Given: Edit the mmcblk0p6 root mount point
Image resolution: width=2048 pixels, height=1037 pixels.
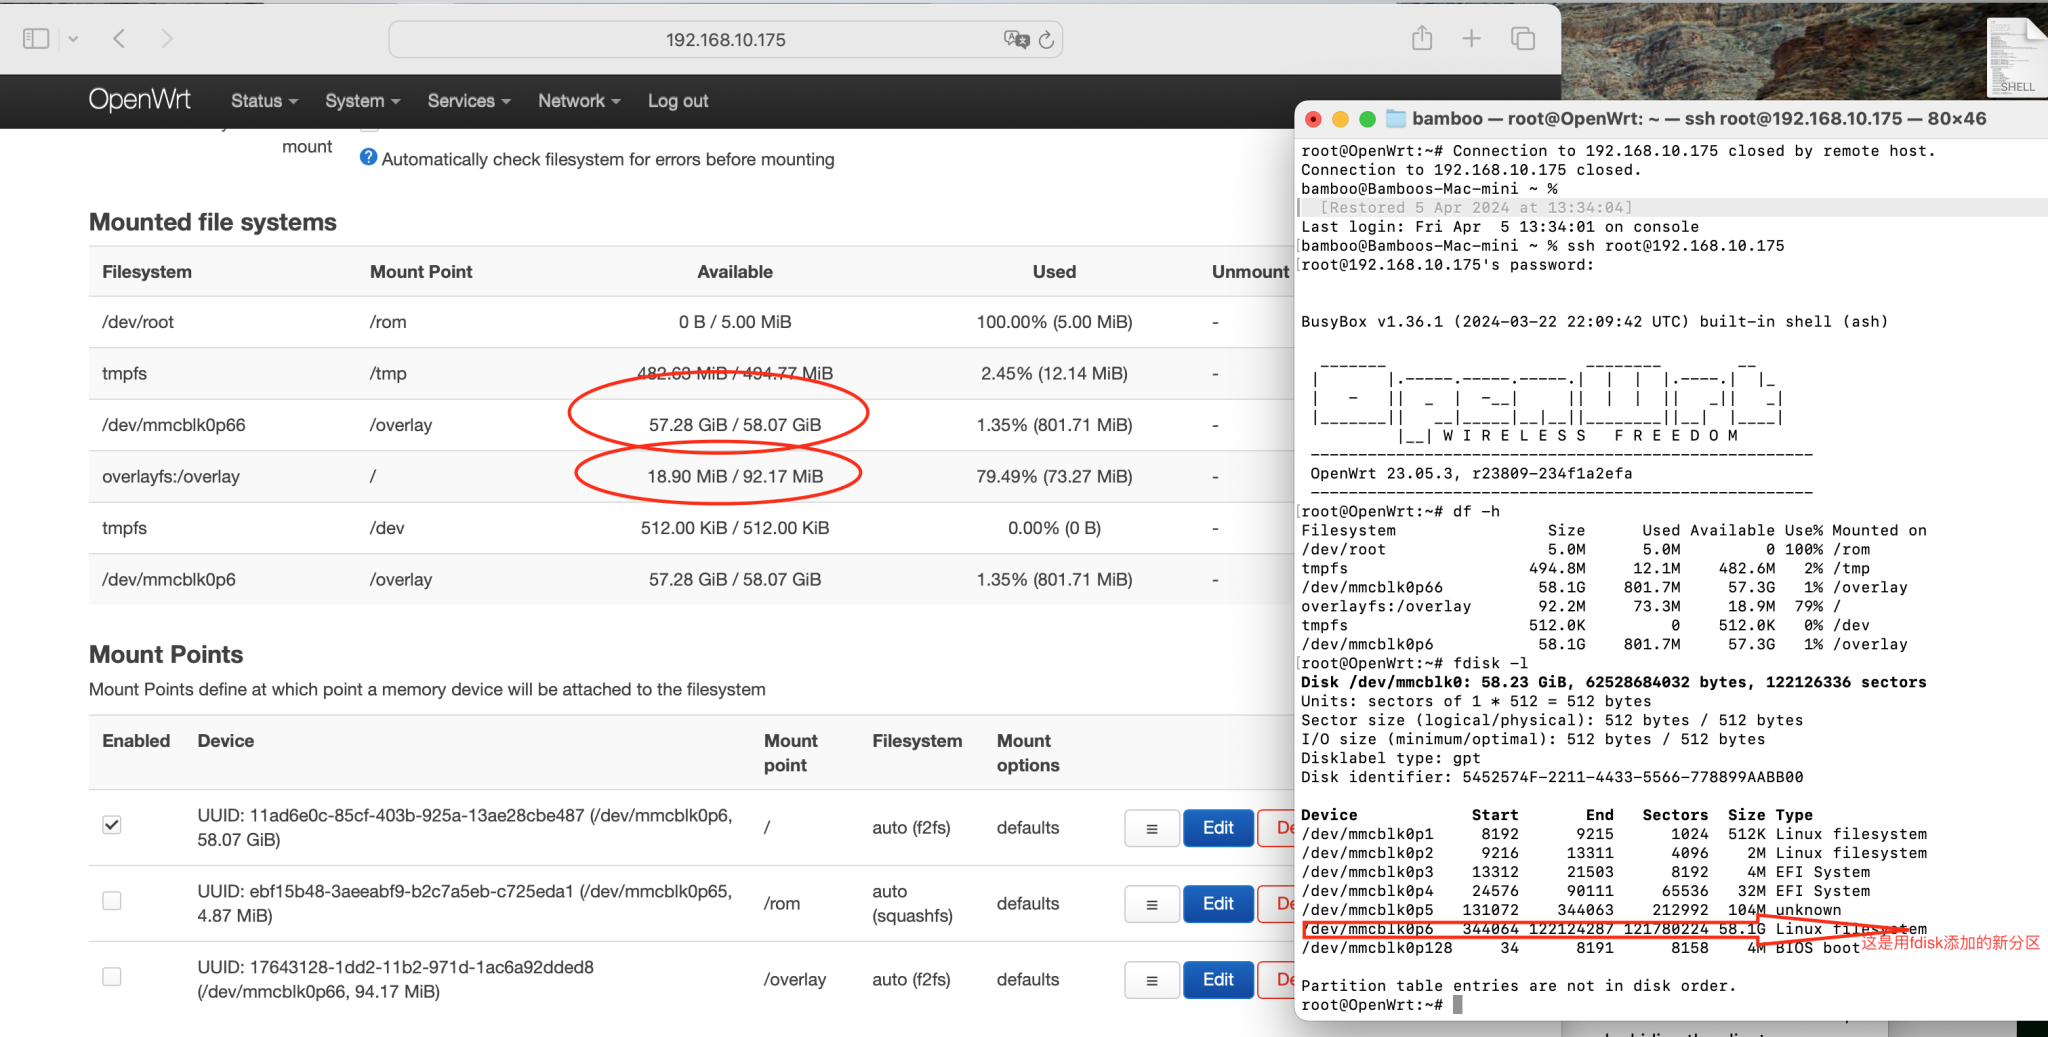Looking at the screenshot, I should pyautogui.click(x=1217, y=828).
